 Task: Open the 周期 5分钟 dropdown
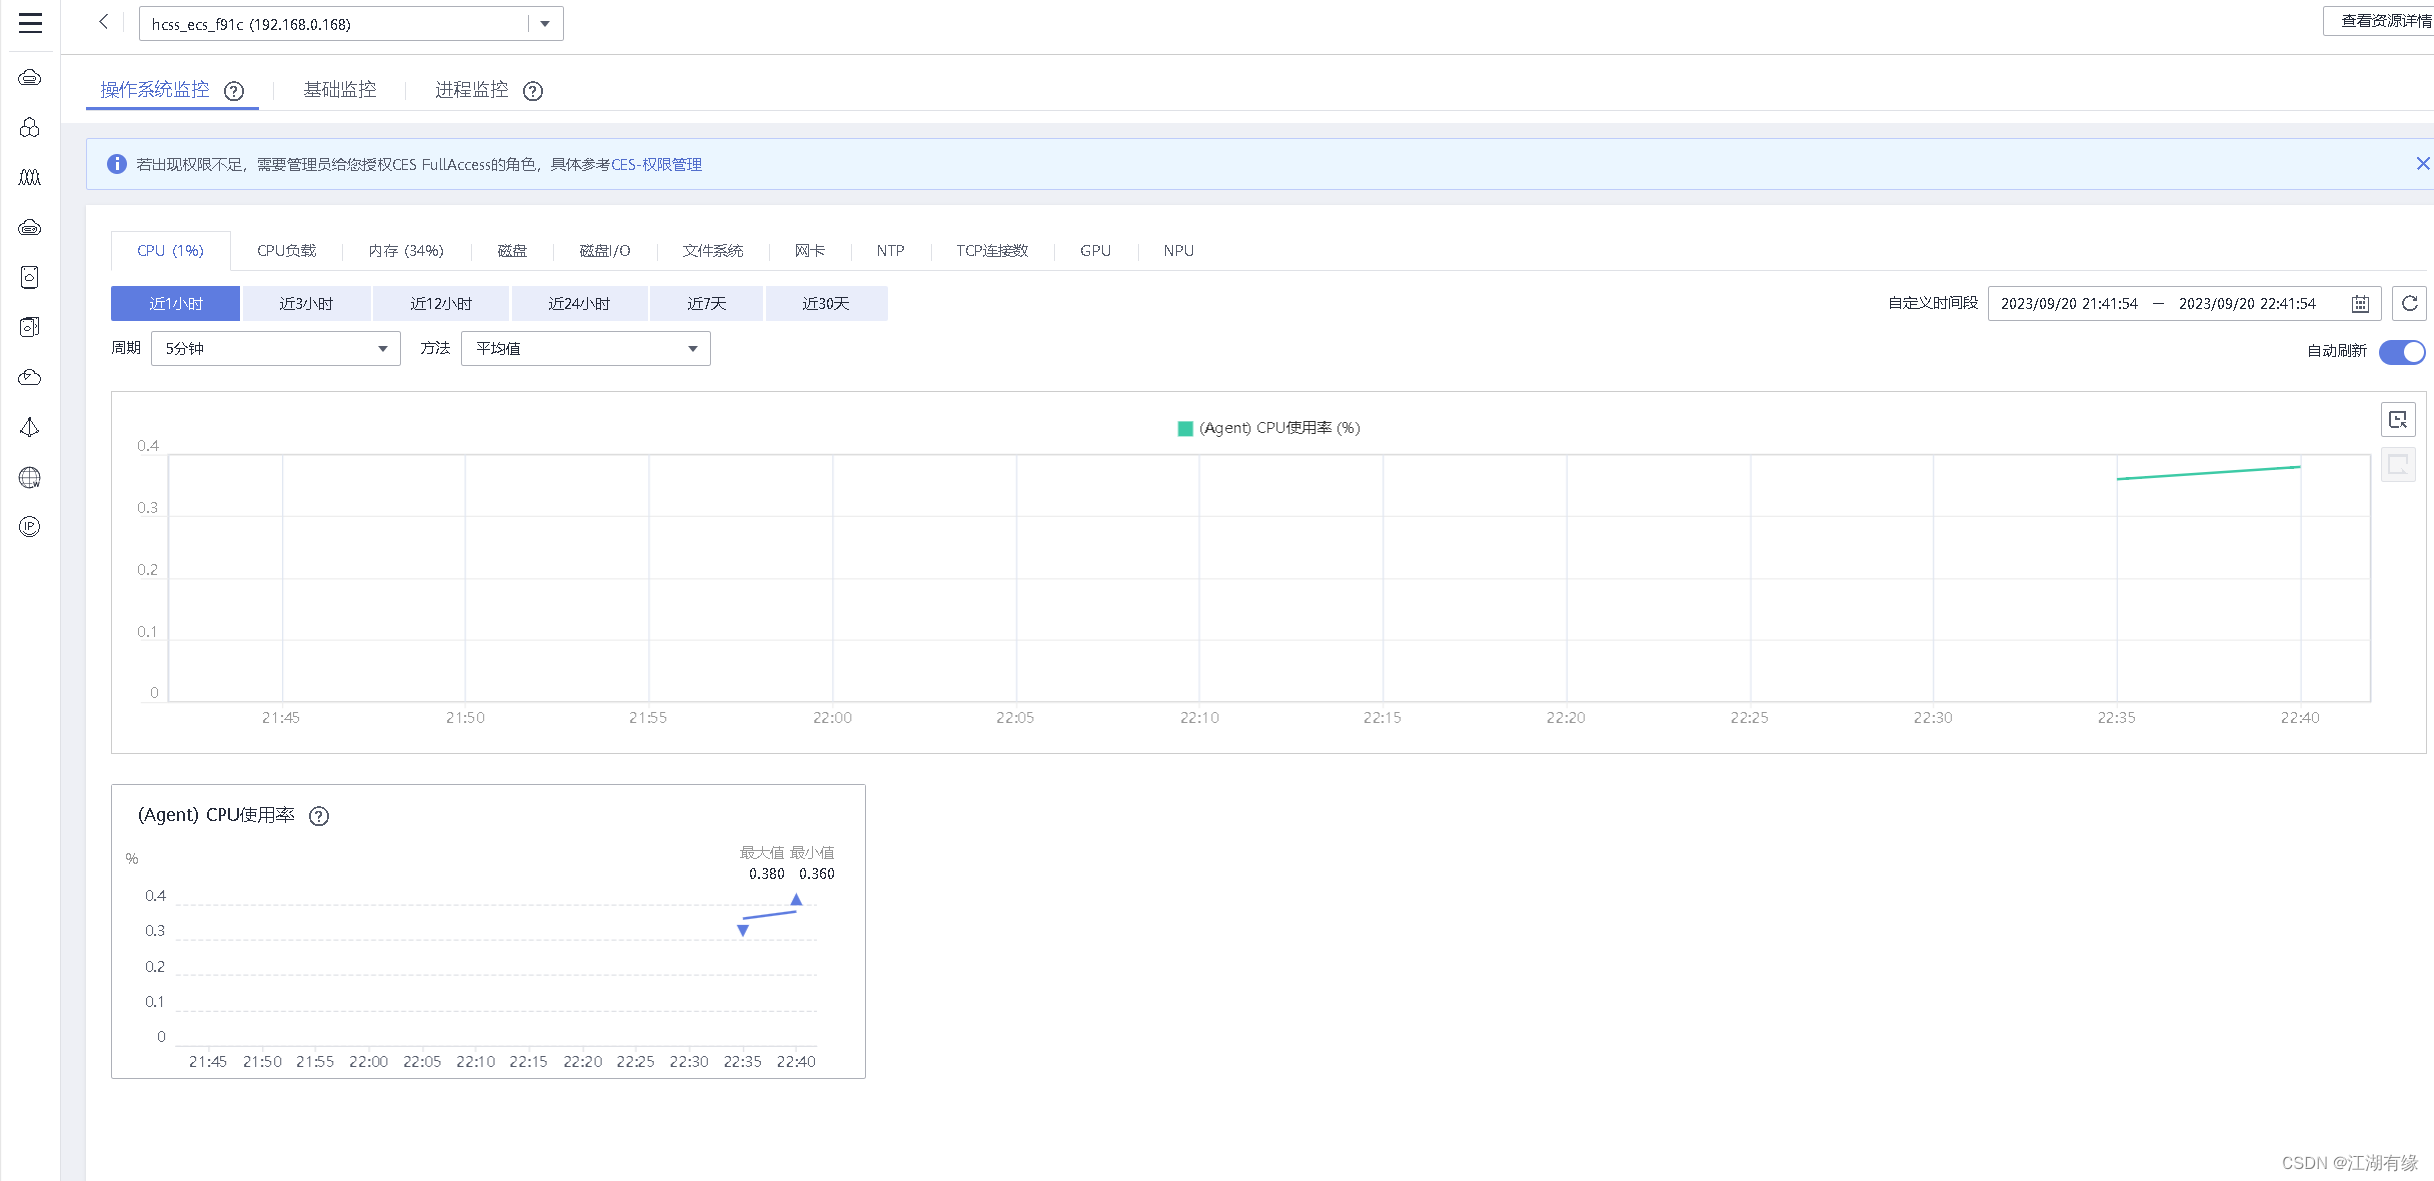[275, 349]
